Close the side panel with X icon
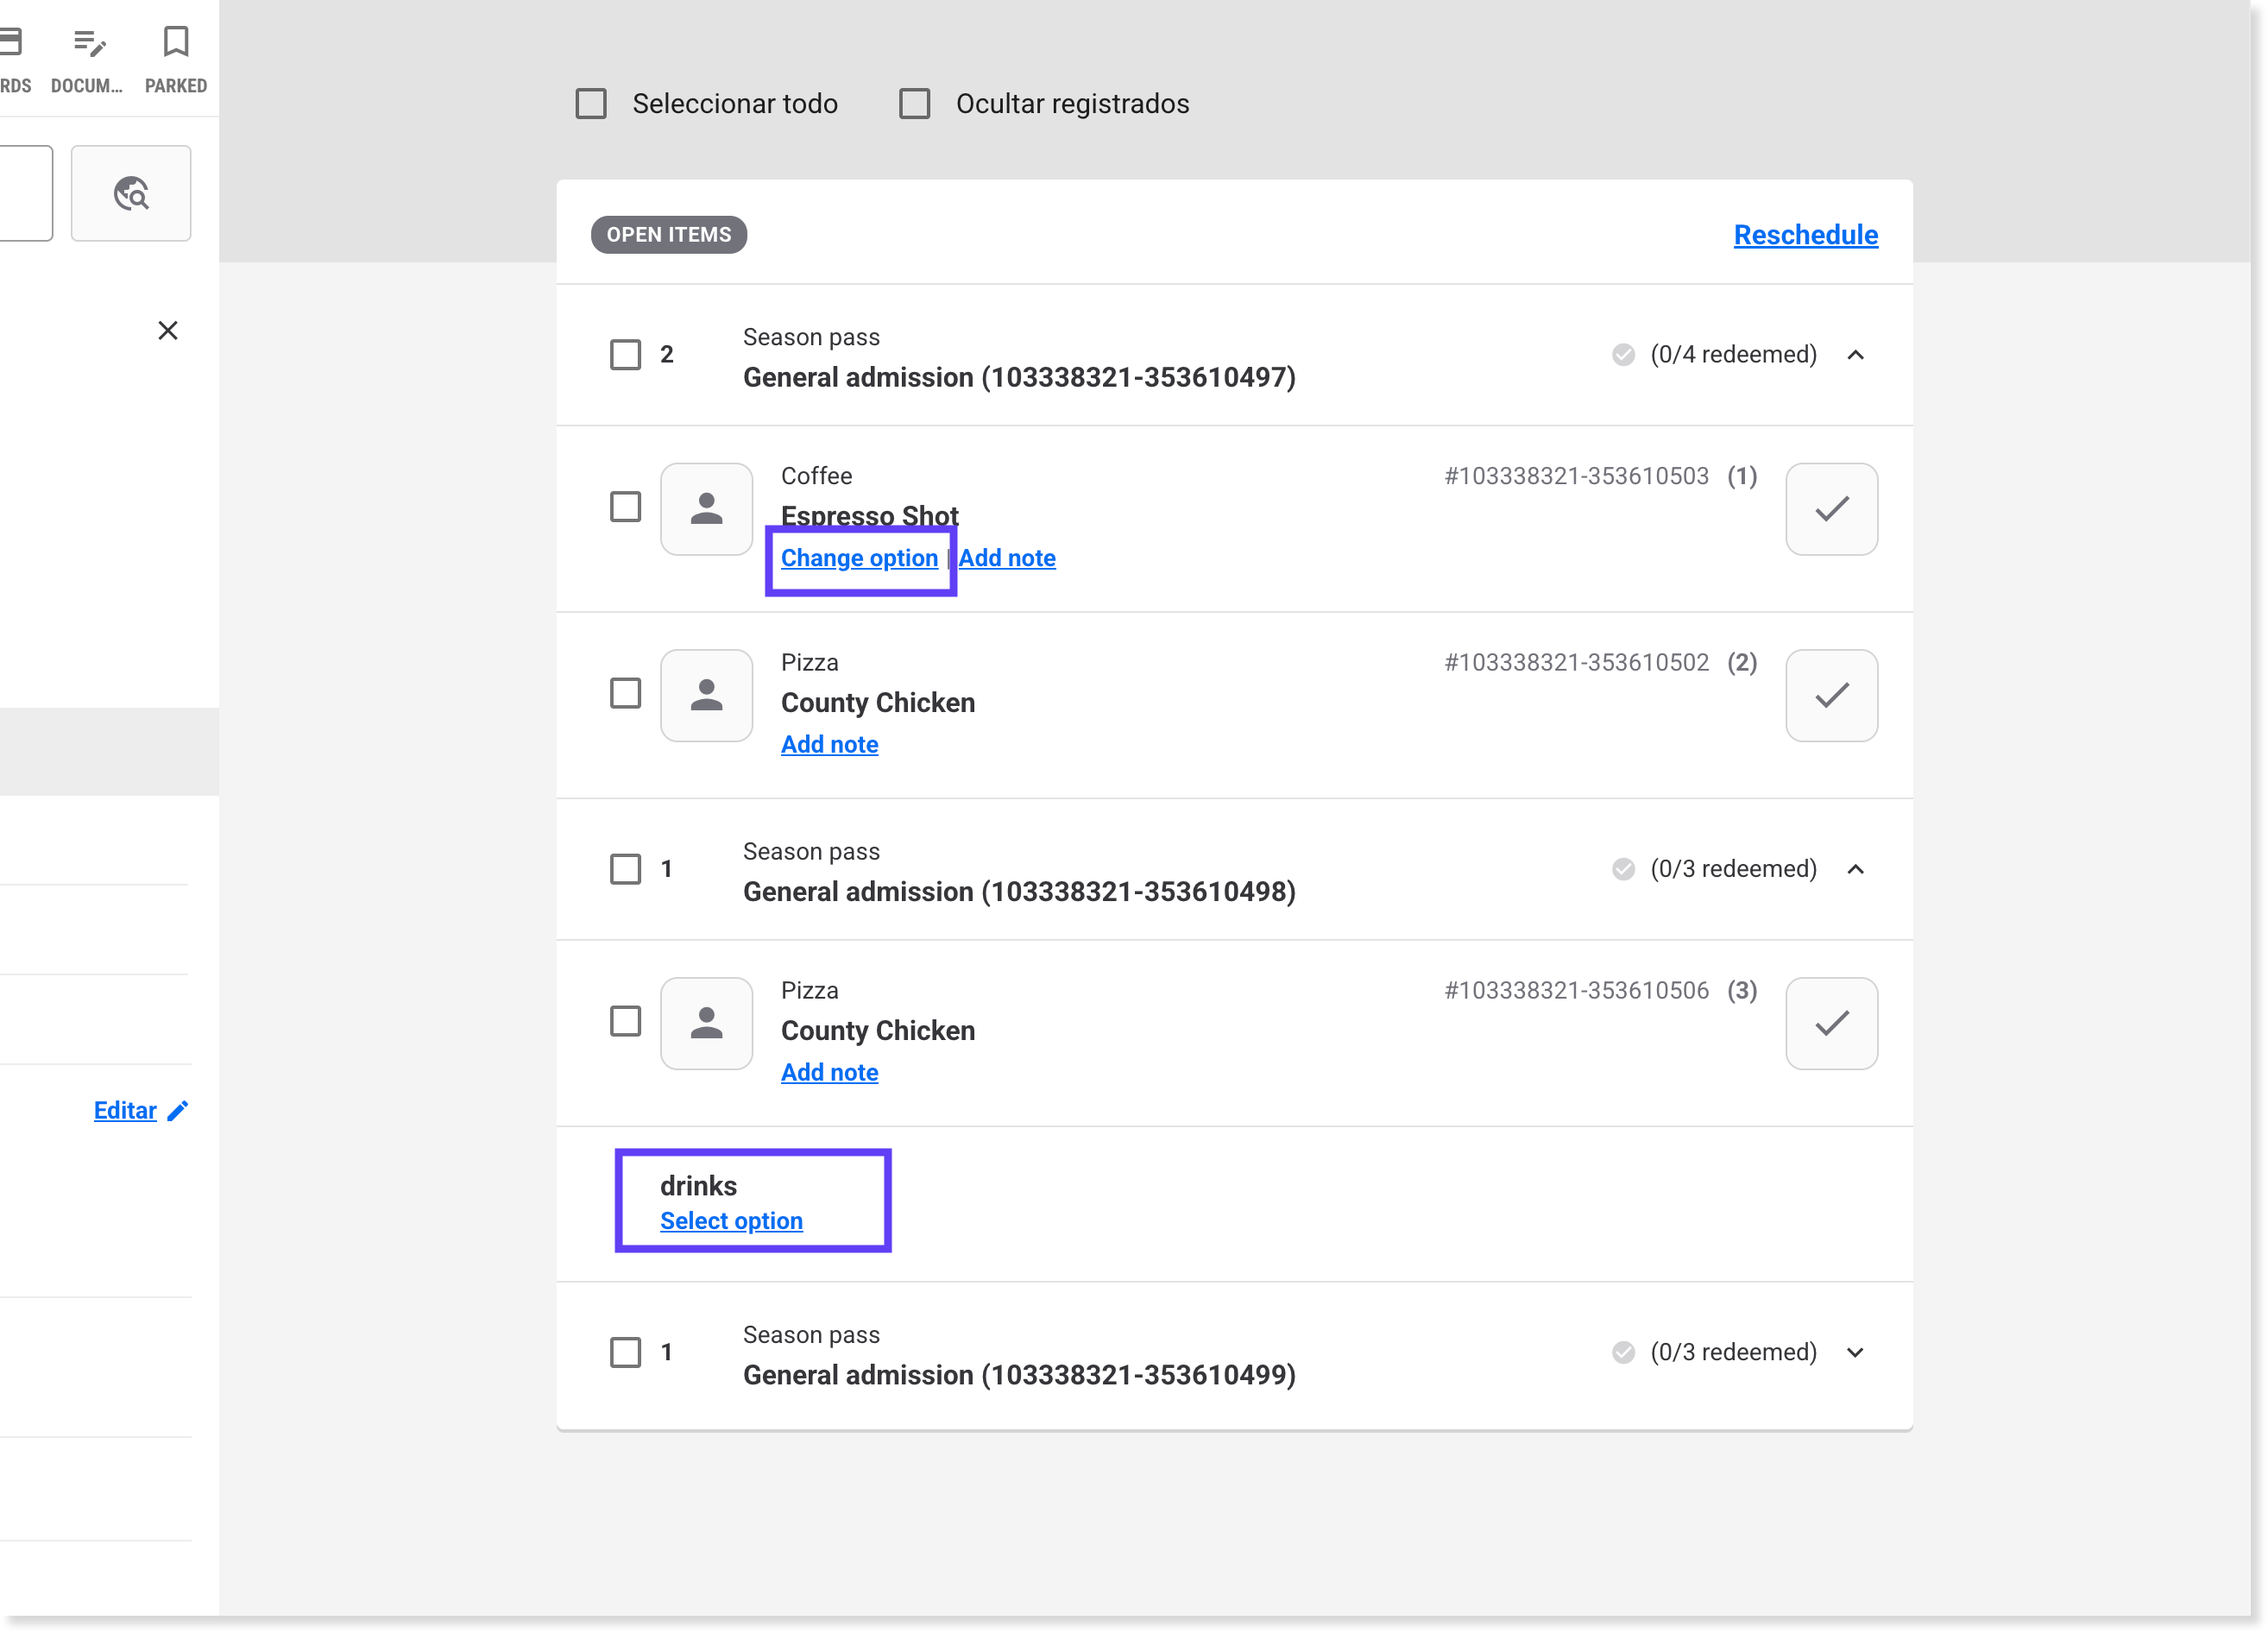Viewport: 2268px width, 1633px height. 168,331
